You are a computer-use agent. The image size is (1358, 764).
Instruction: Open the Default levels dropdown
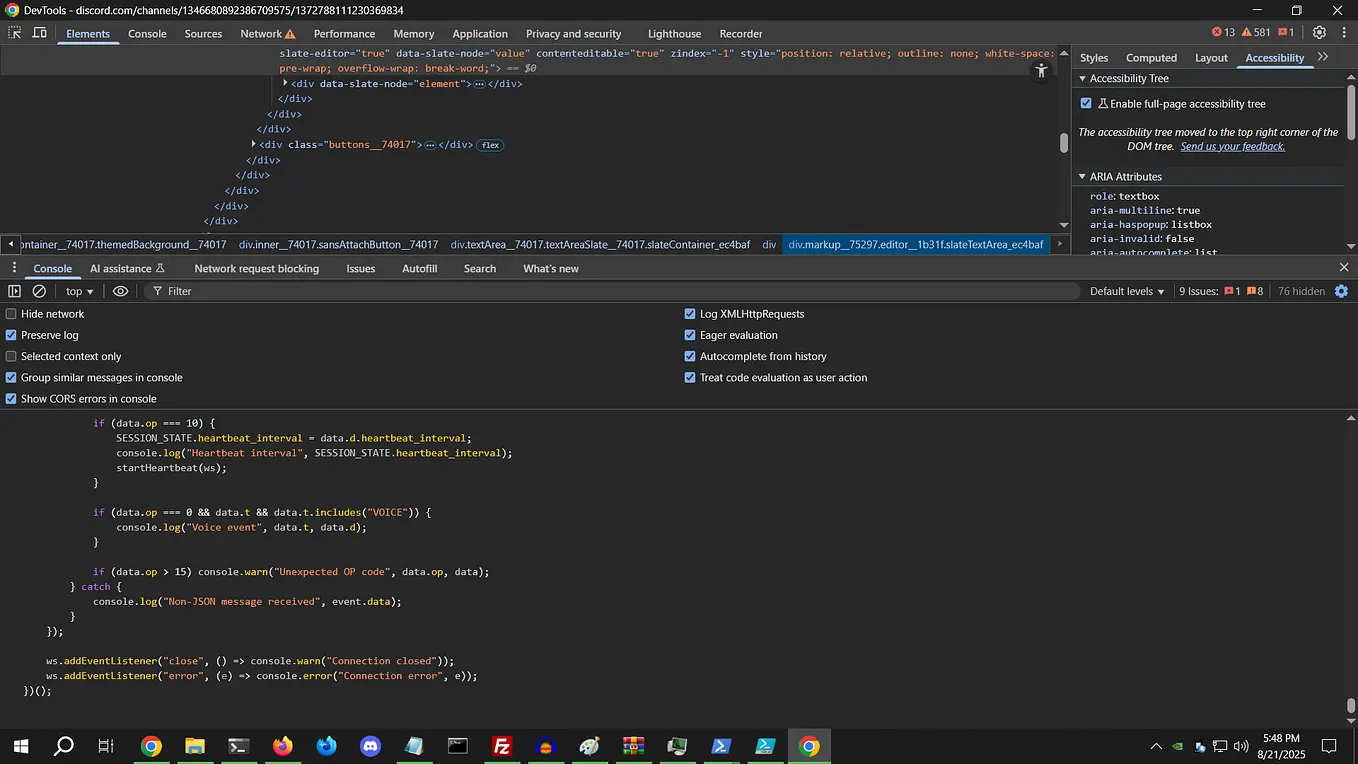click(x=1127, y=291)
